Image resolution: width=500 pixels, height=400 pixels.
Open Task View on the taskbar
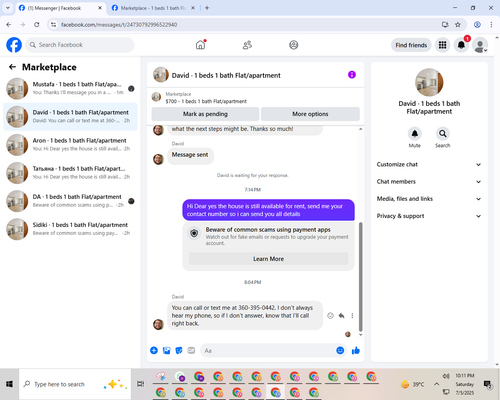(x=141, y=384)
